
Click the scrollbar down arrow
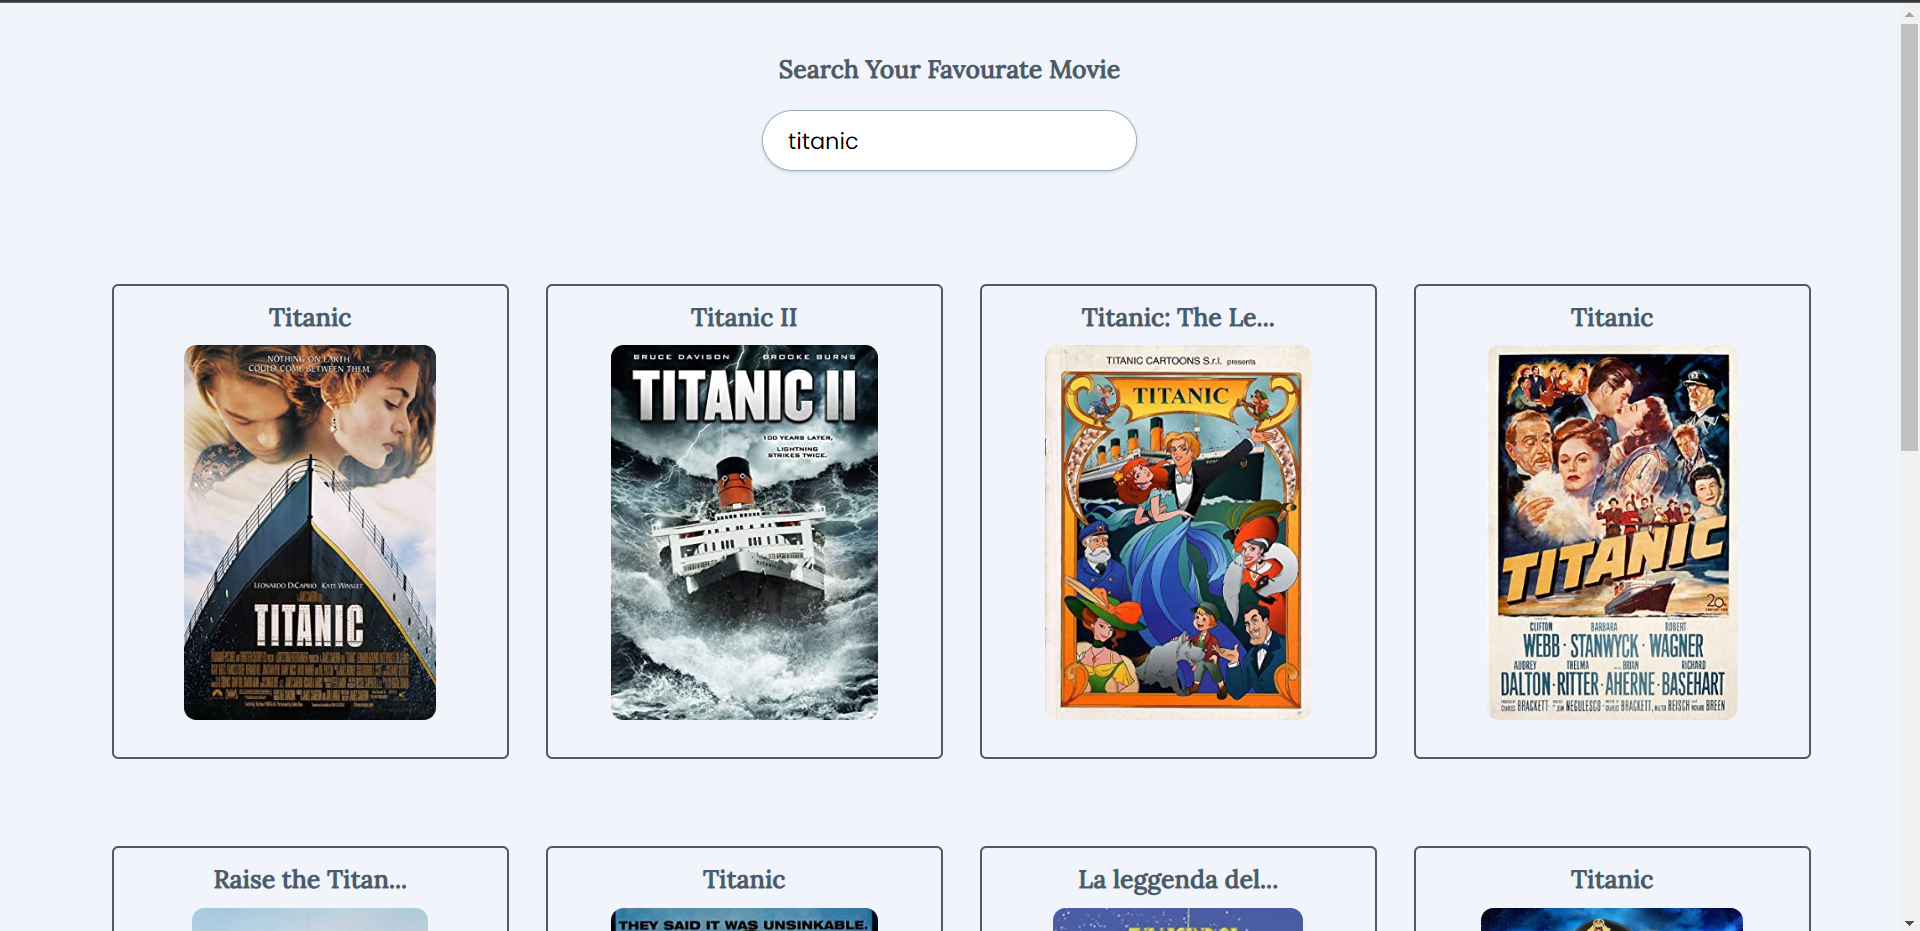click(1909, 922)
